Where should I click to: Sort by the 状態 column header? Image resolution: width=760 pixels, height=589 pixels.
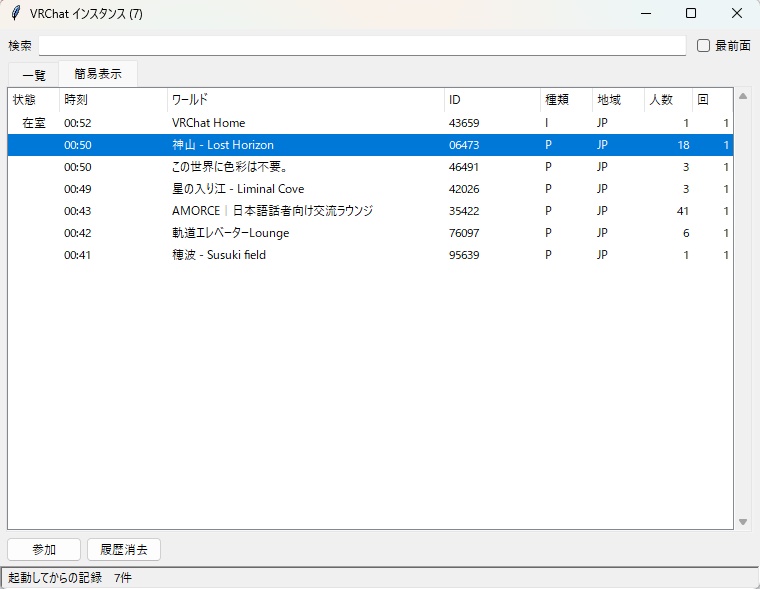pos(33,100)
